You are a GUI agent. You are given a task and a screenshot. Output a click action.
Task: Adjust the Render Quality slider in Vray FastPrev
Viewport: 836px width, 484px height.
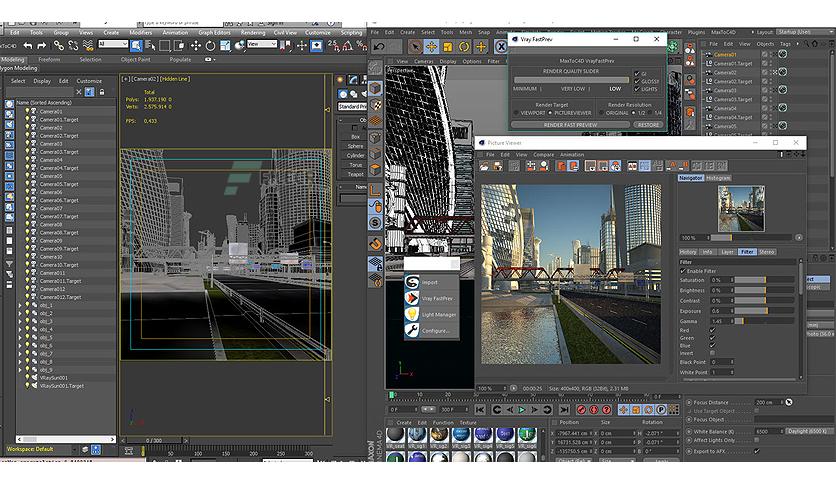[570, 80]
